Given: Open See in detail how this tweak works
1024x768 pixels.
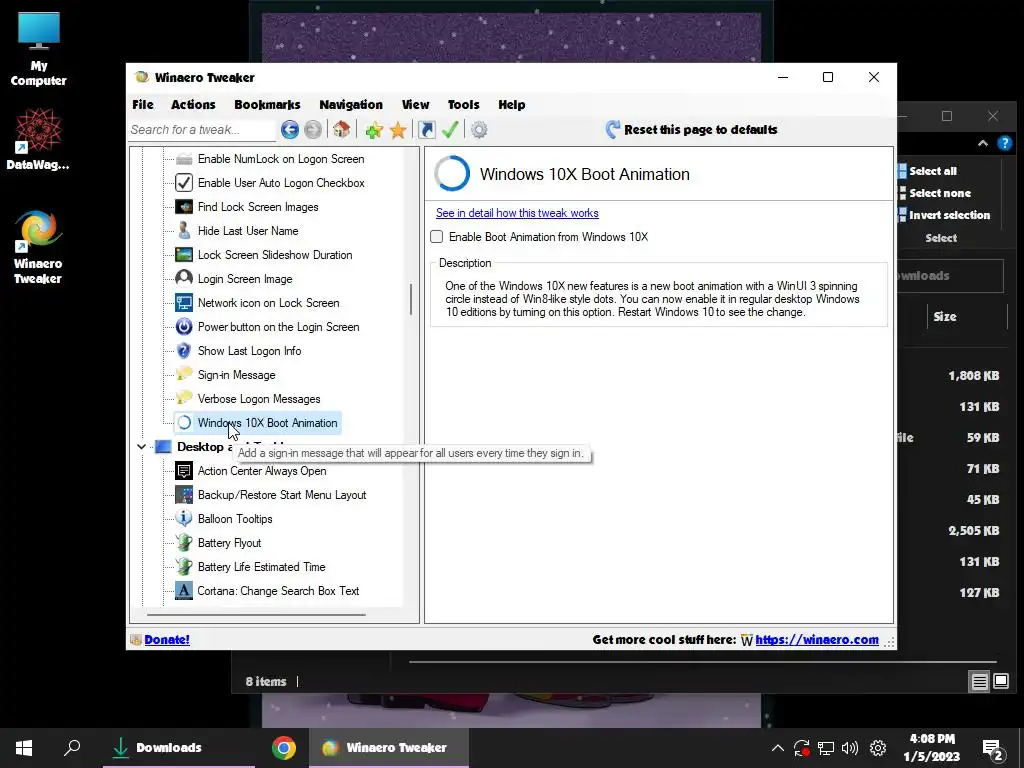Looking at the screenshot, I should pos(517,213).
